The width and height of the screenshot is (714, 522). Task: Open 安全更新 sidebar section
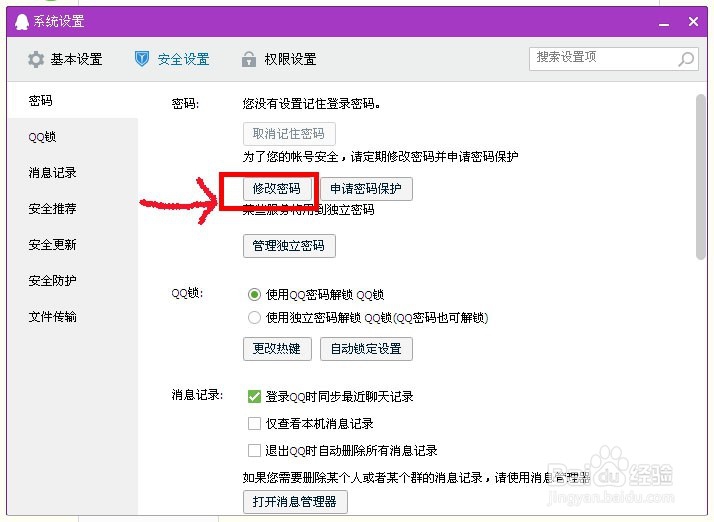(x=72, y=245)
